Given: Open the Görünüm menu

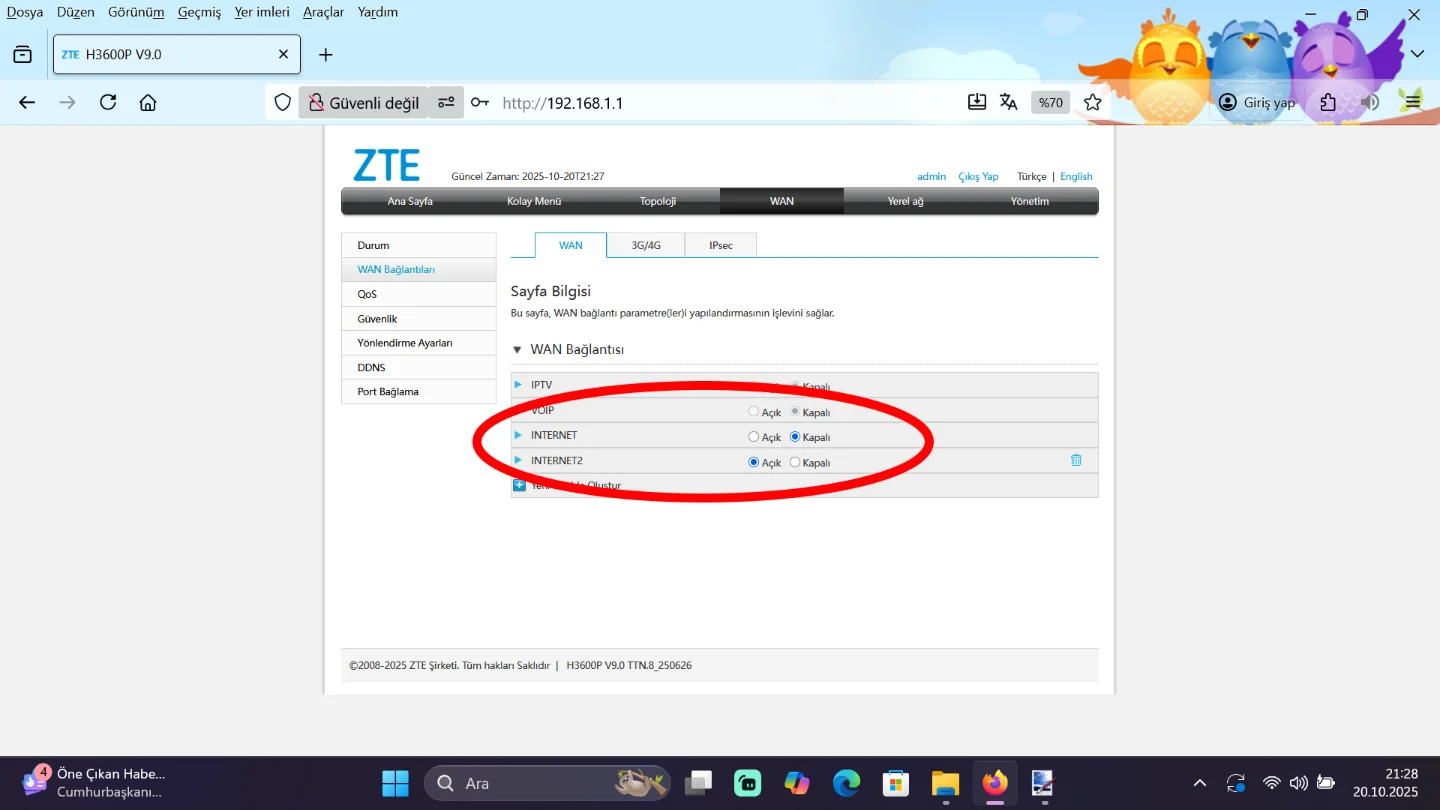Looking at the screenshot, I should (136, 12).
